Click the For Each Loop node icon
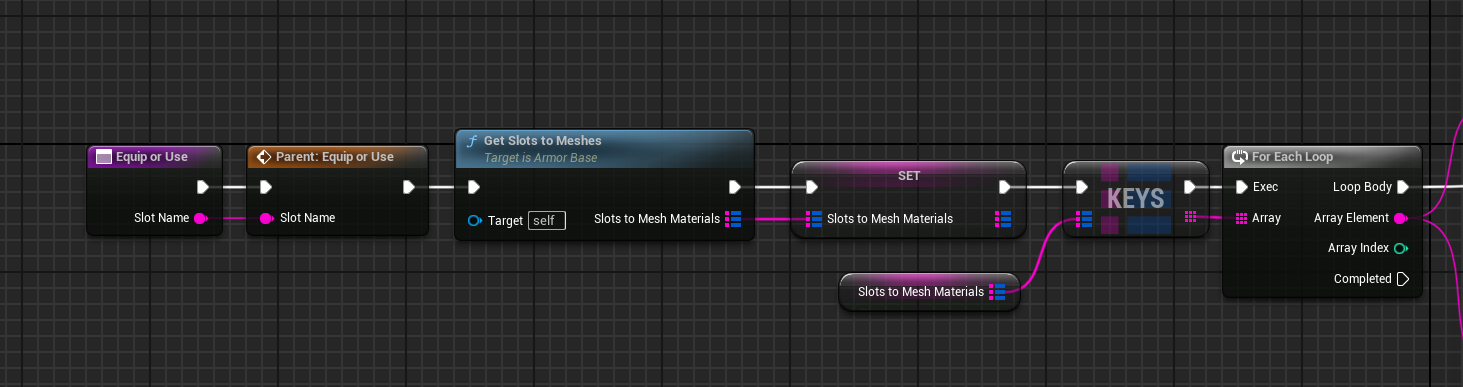 (1240, 157)
